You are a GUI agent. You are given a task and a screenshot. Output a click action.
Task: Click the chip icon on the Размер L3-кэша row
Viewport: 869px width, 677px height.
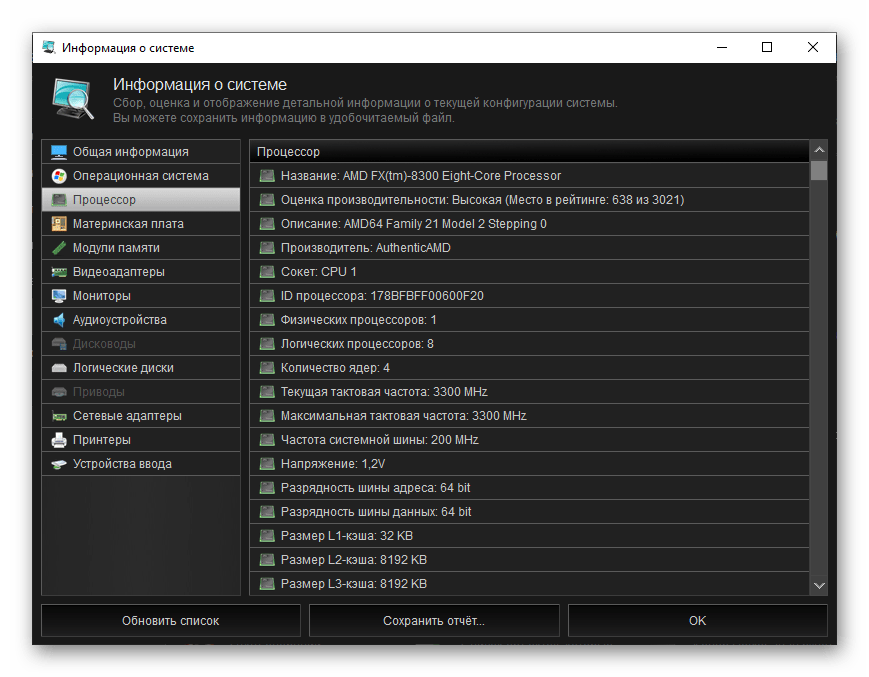(267, 583)
